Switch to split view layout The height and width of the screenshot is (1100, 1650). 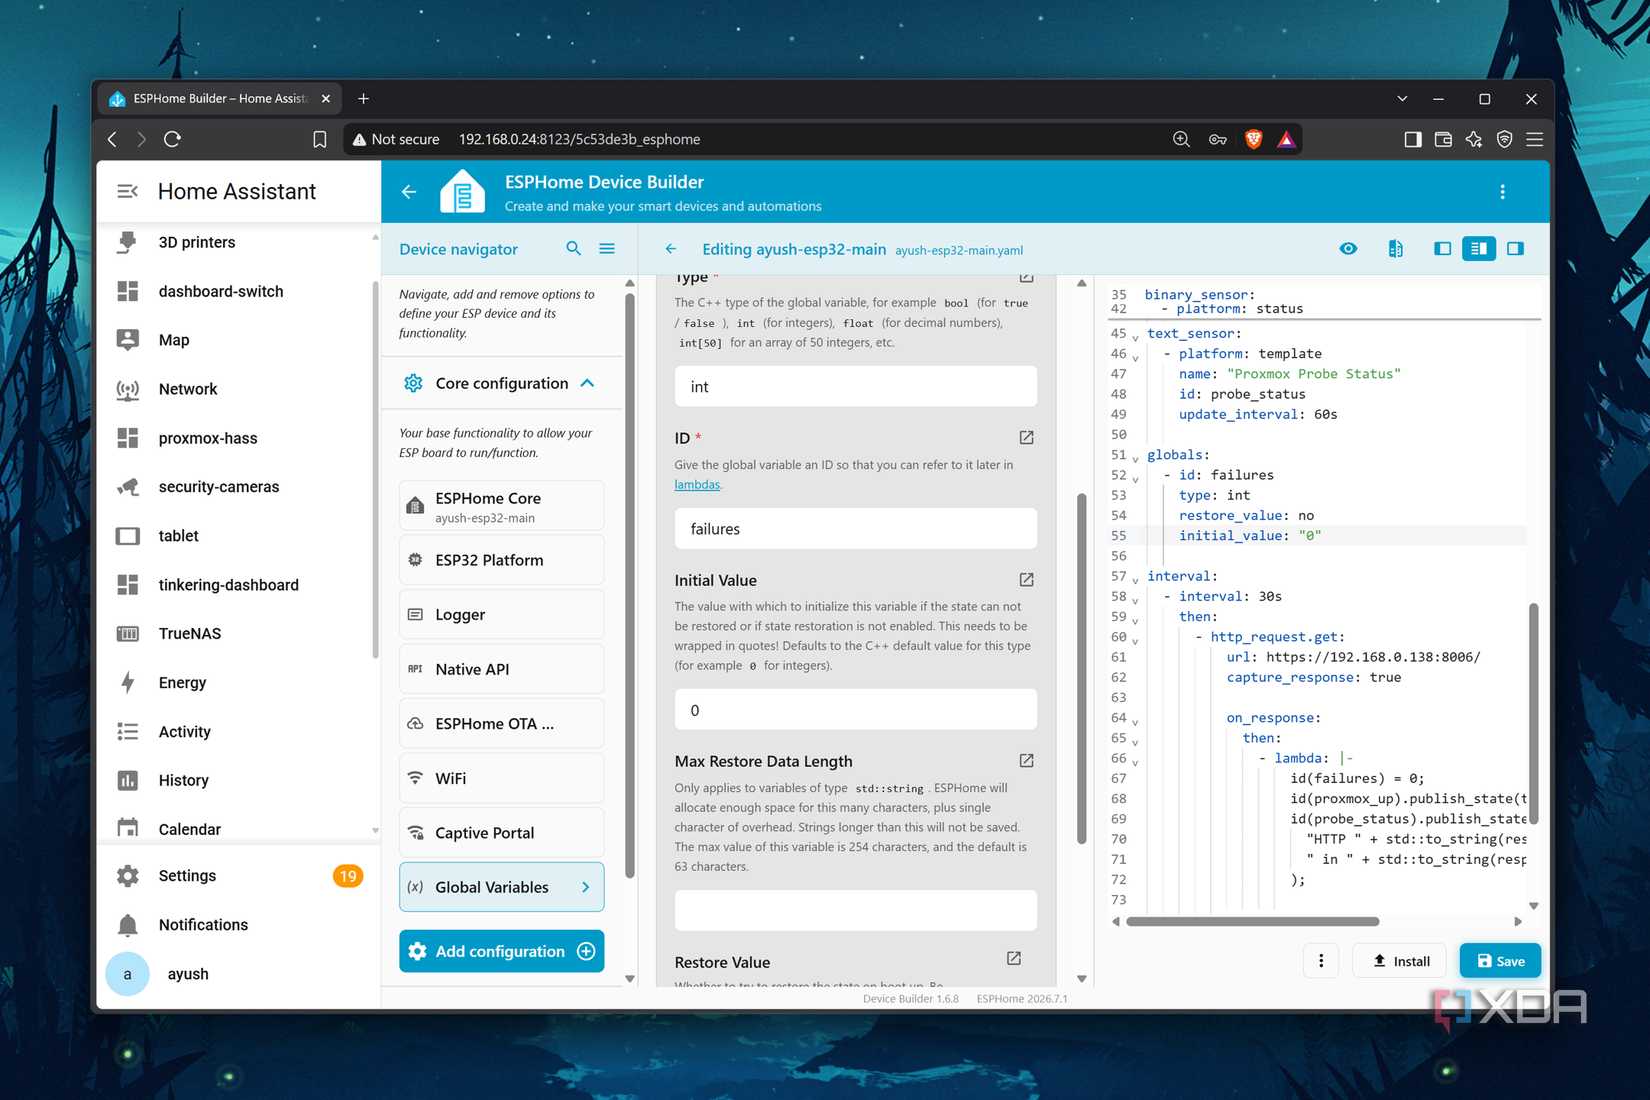[1478, 249]
